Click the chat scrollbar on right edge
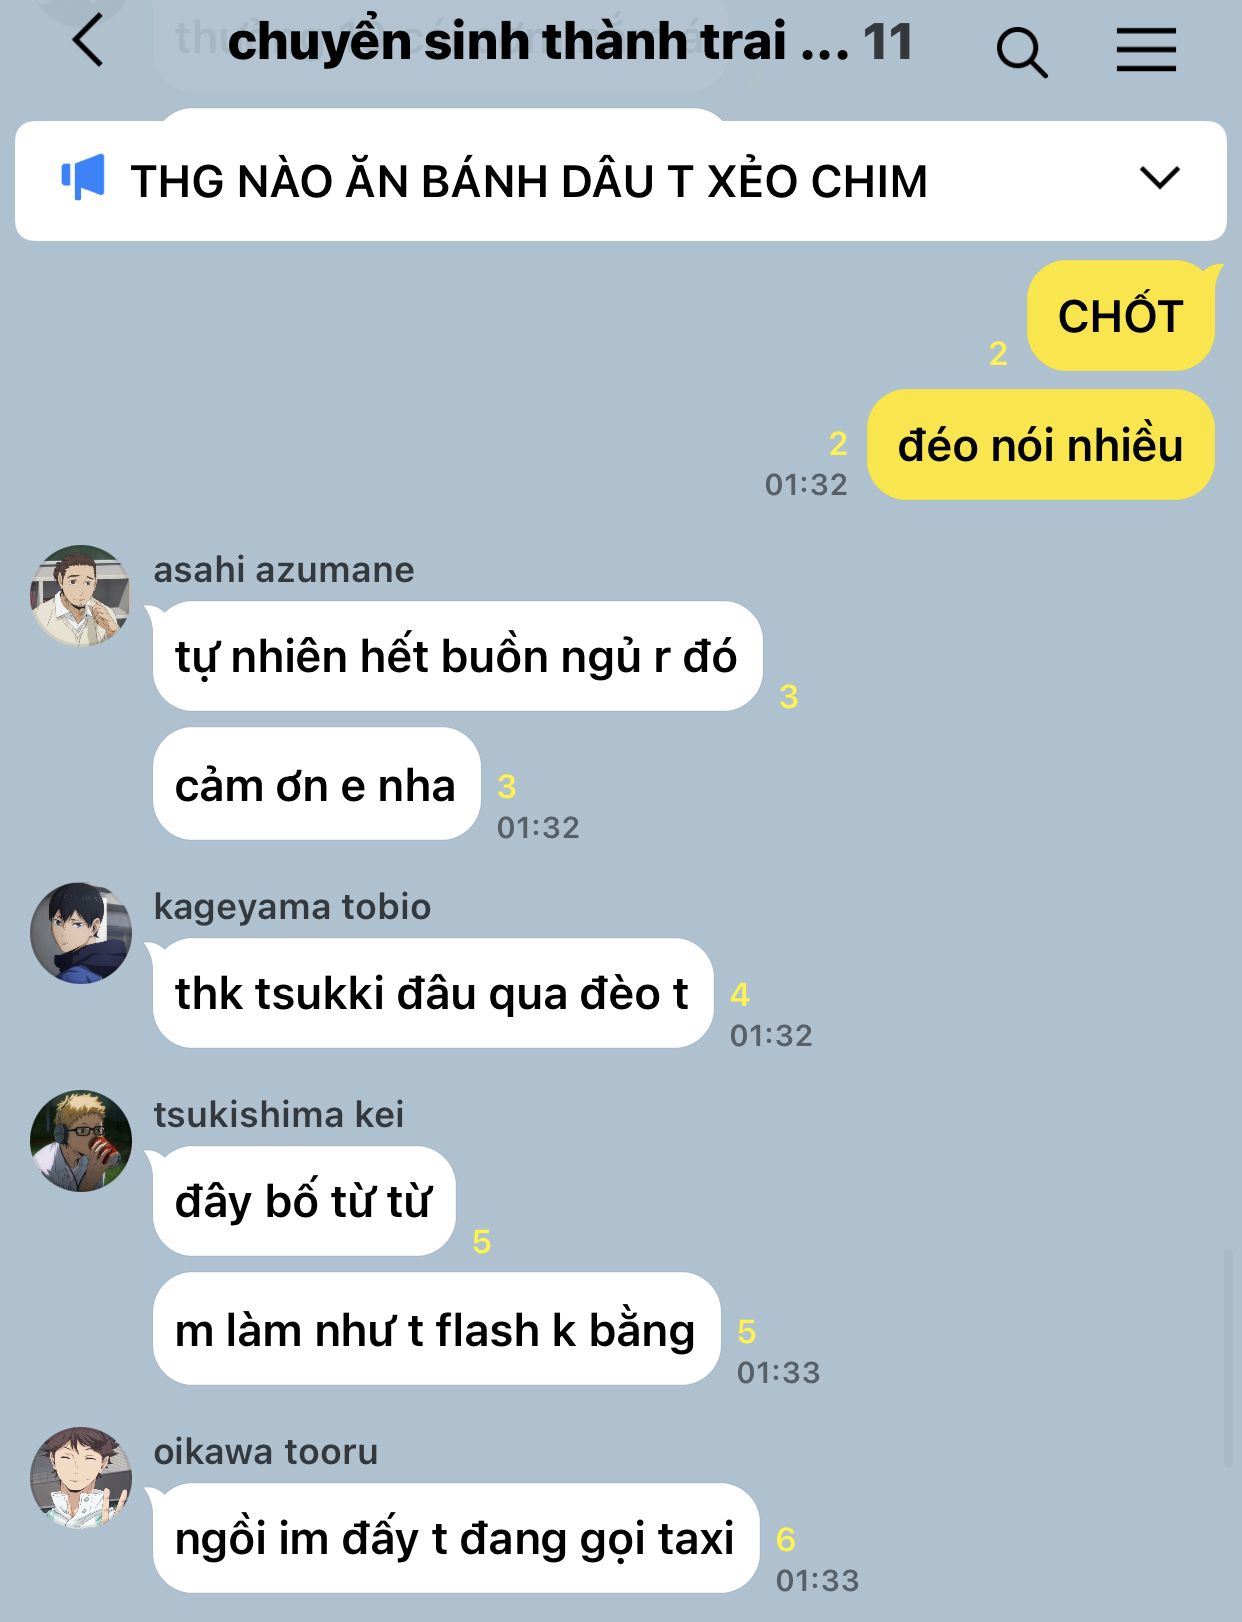 click(x=1229, y=1358)
